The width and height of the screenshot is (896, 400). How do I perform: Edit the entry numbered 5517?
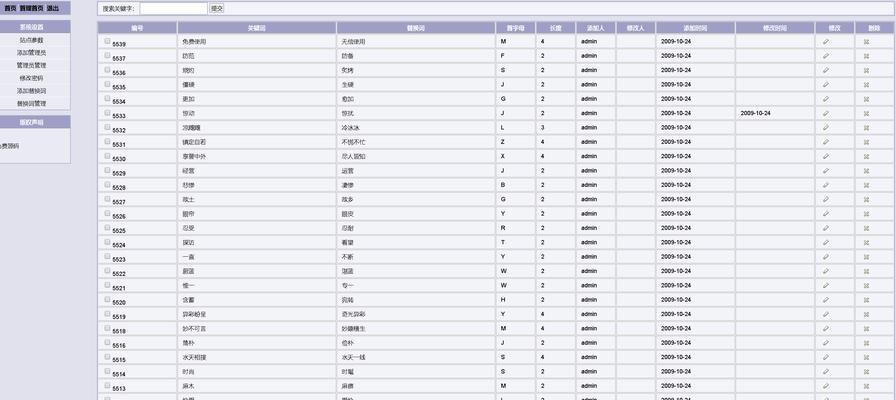[x=826, y=344]
